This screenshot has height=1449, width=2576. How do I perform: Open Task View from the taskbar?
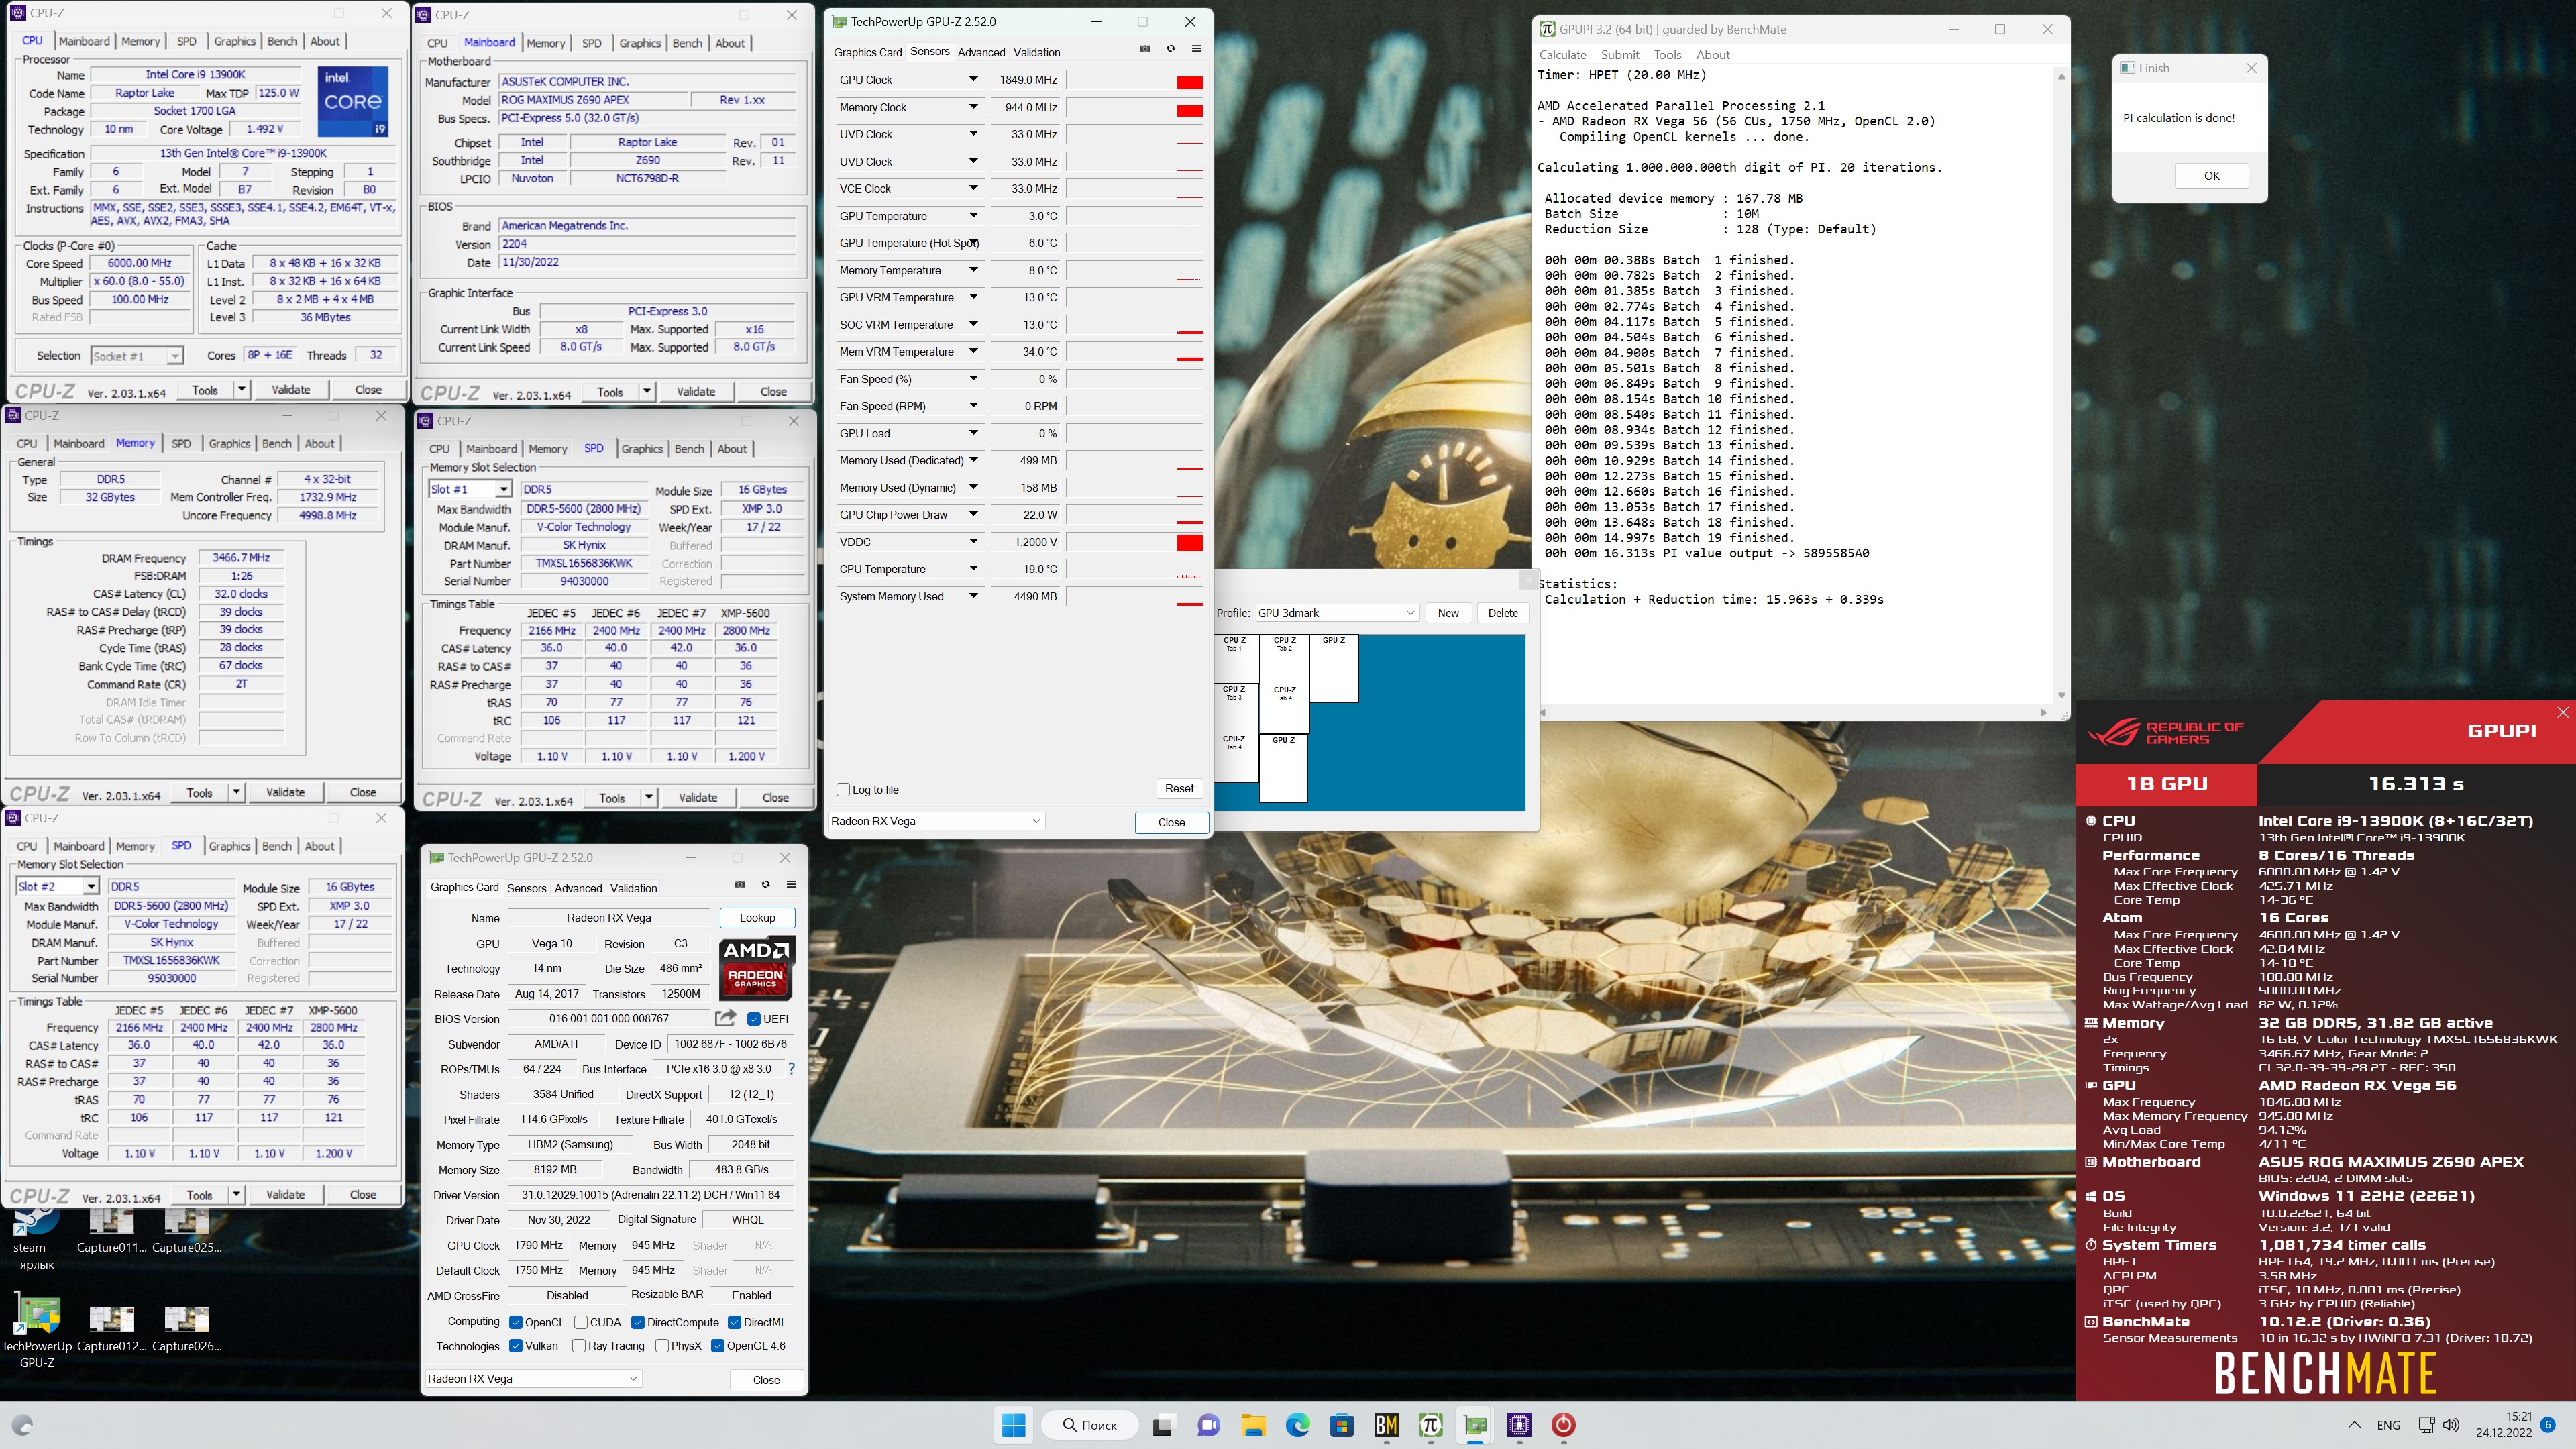[1162, 1425]
